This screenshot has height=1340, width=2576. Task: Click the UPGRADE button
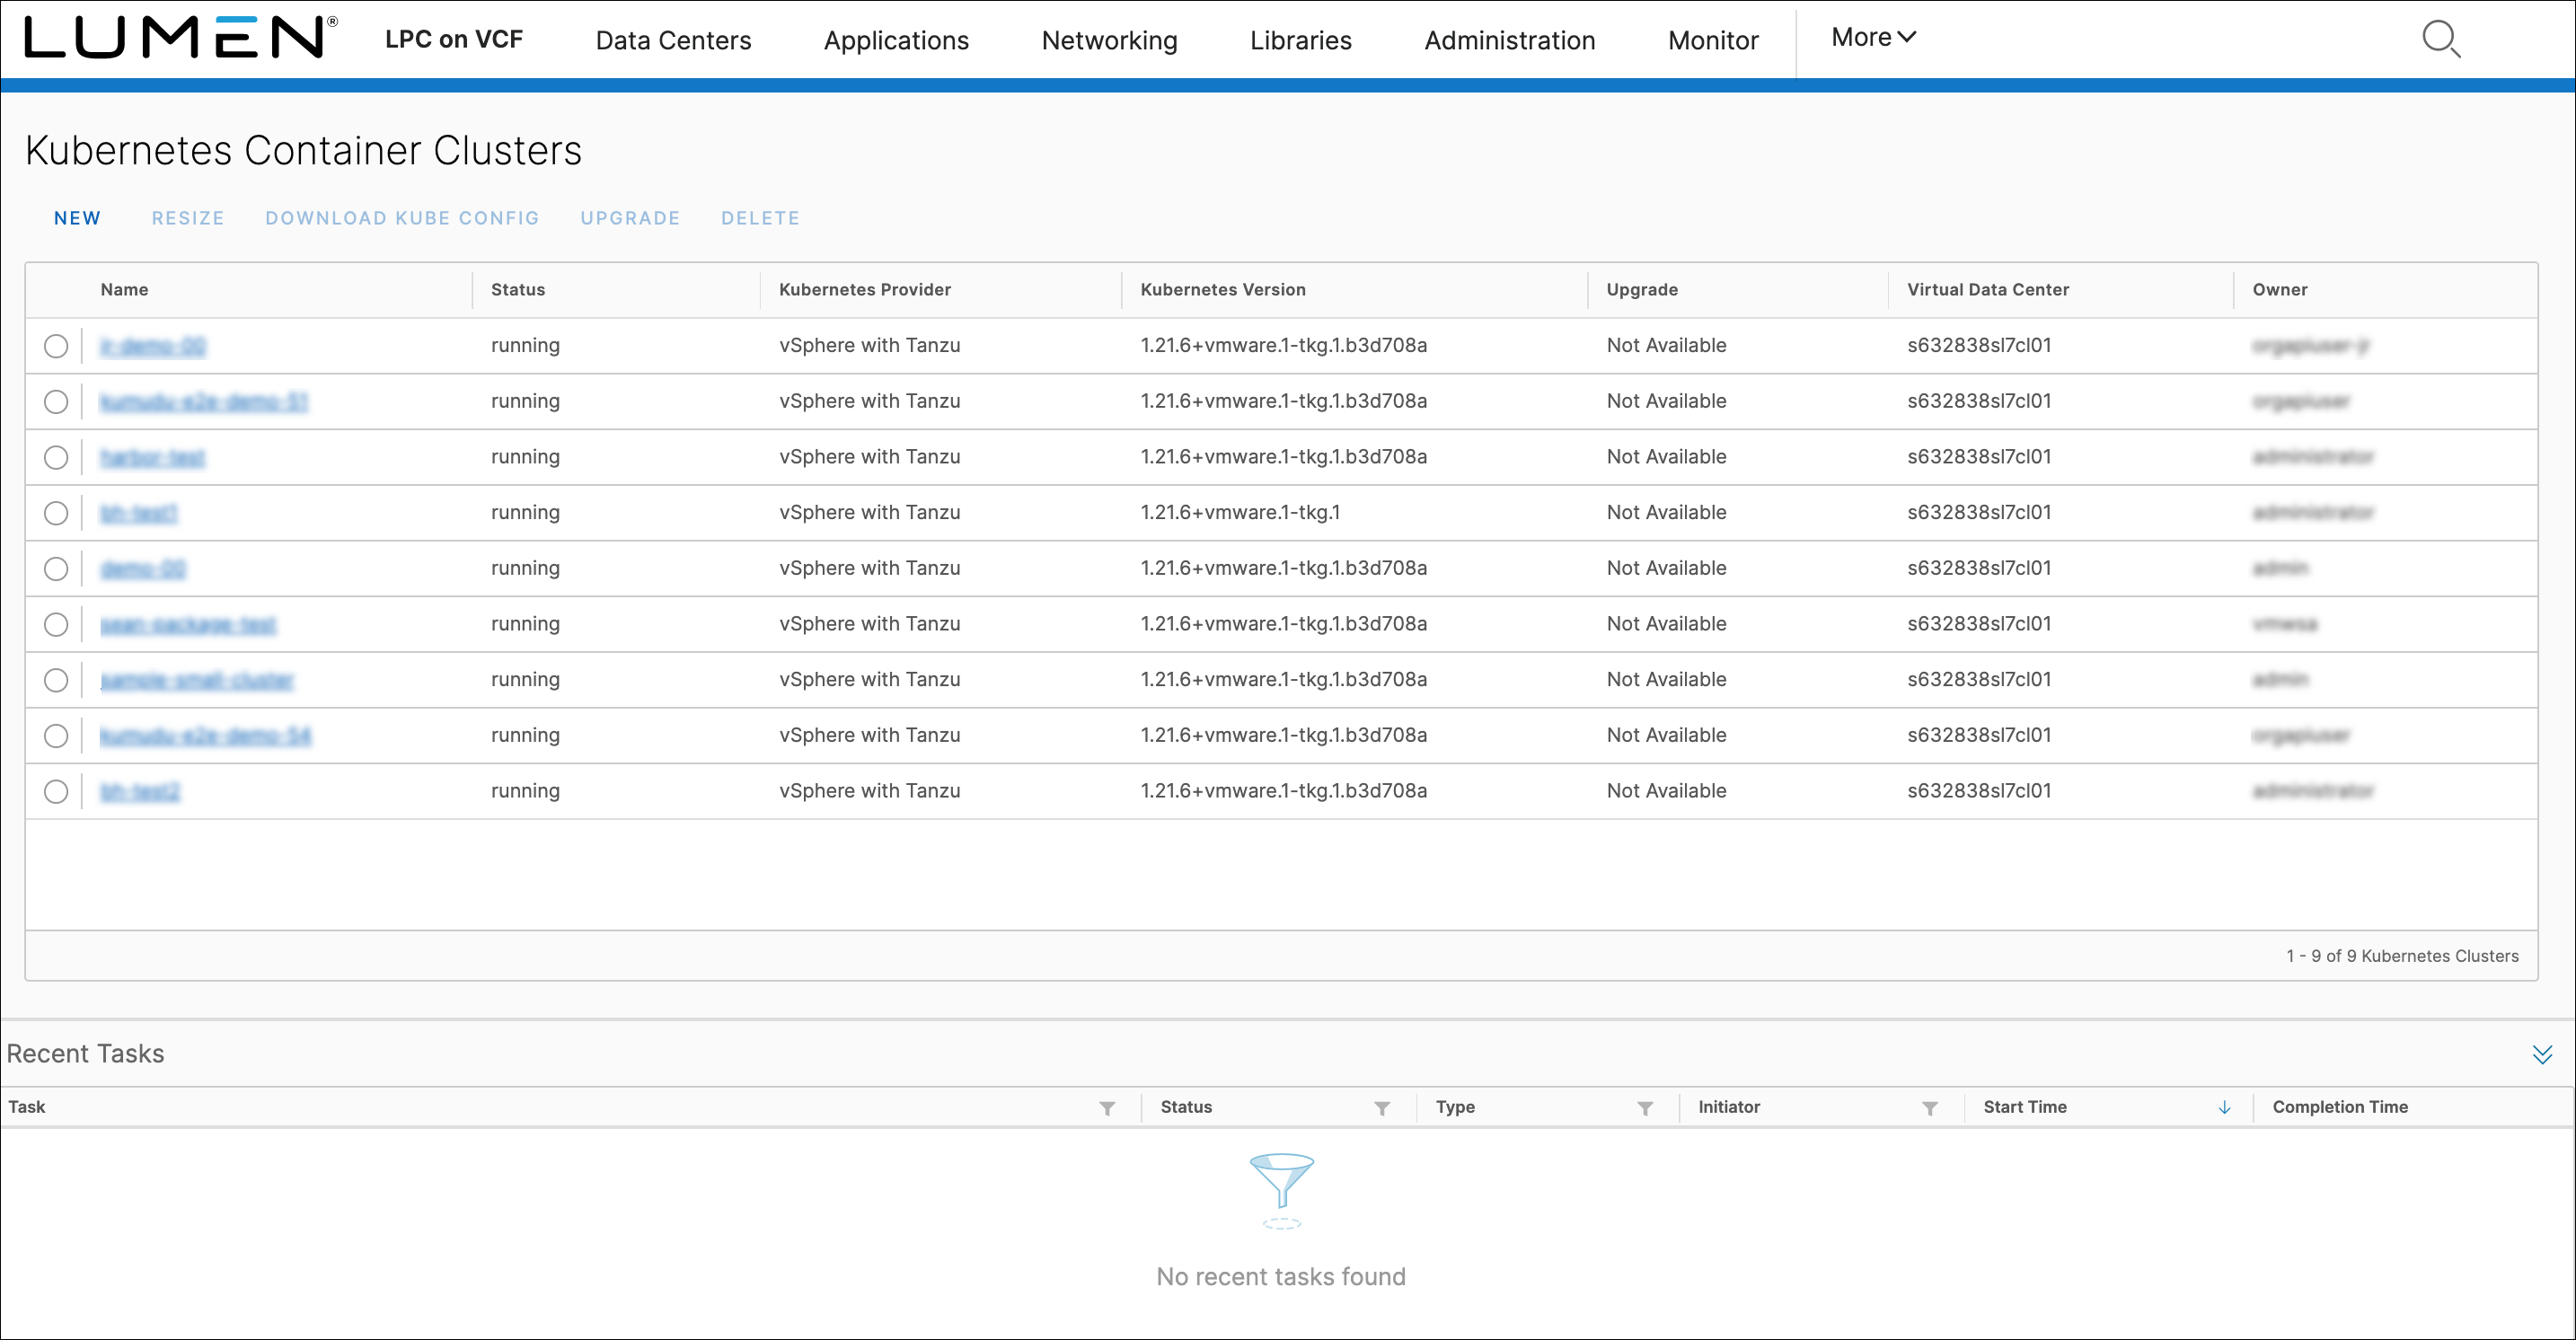coord(630,218)
